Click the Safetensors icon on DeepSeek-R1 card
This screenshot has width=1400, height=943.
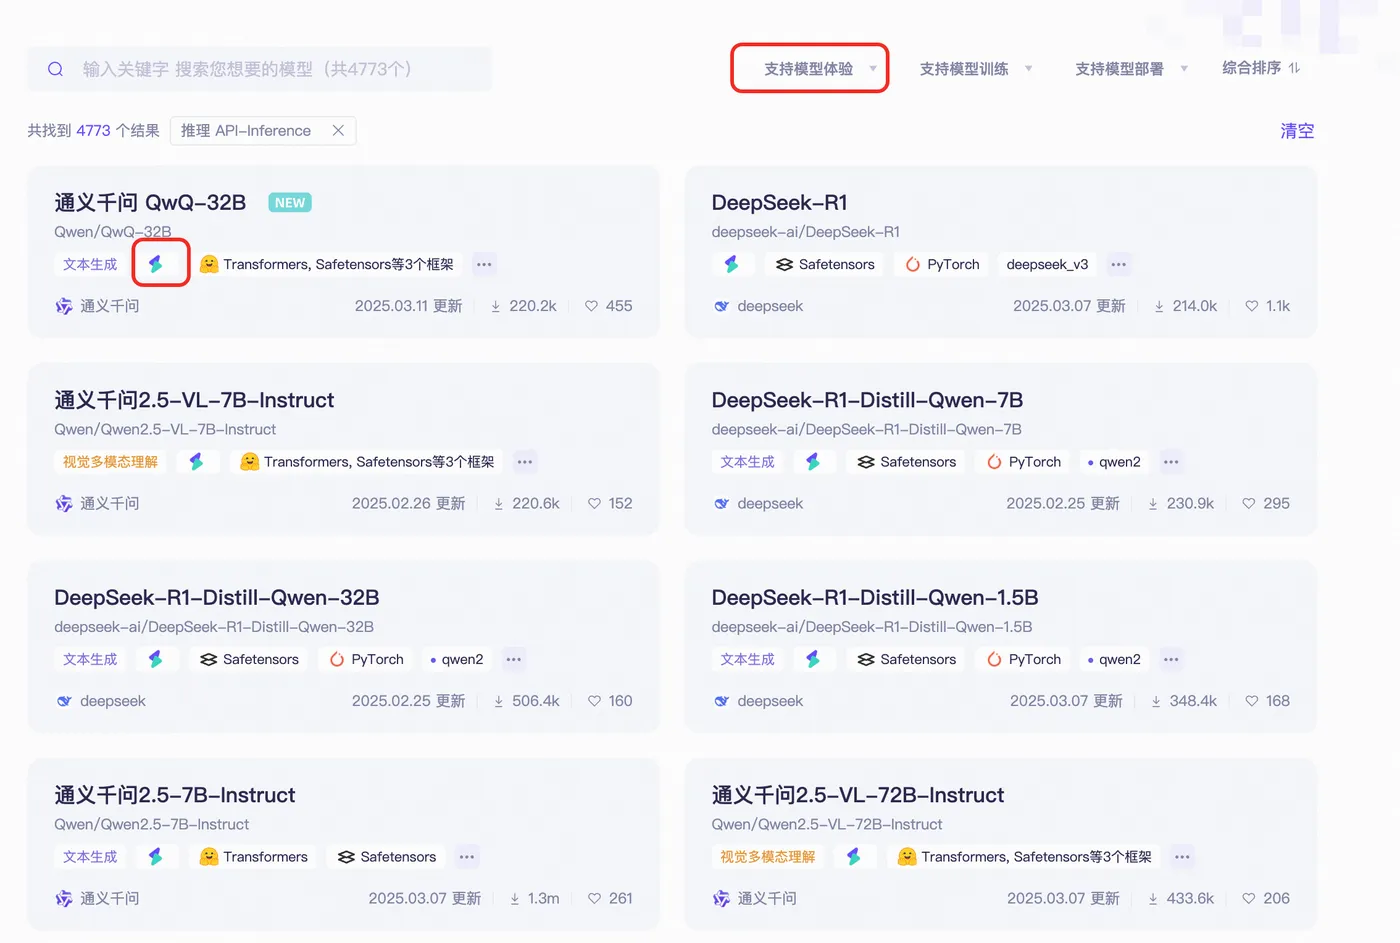click(785, 264)
